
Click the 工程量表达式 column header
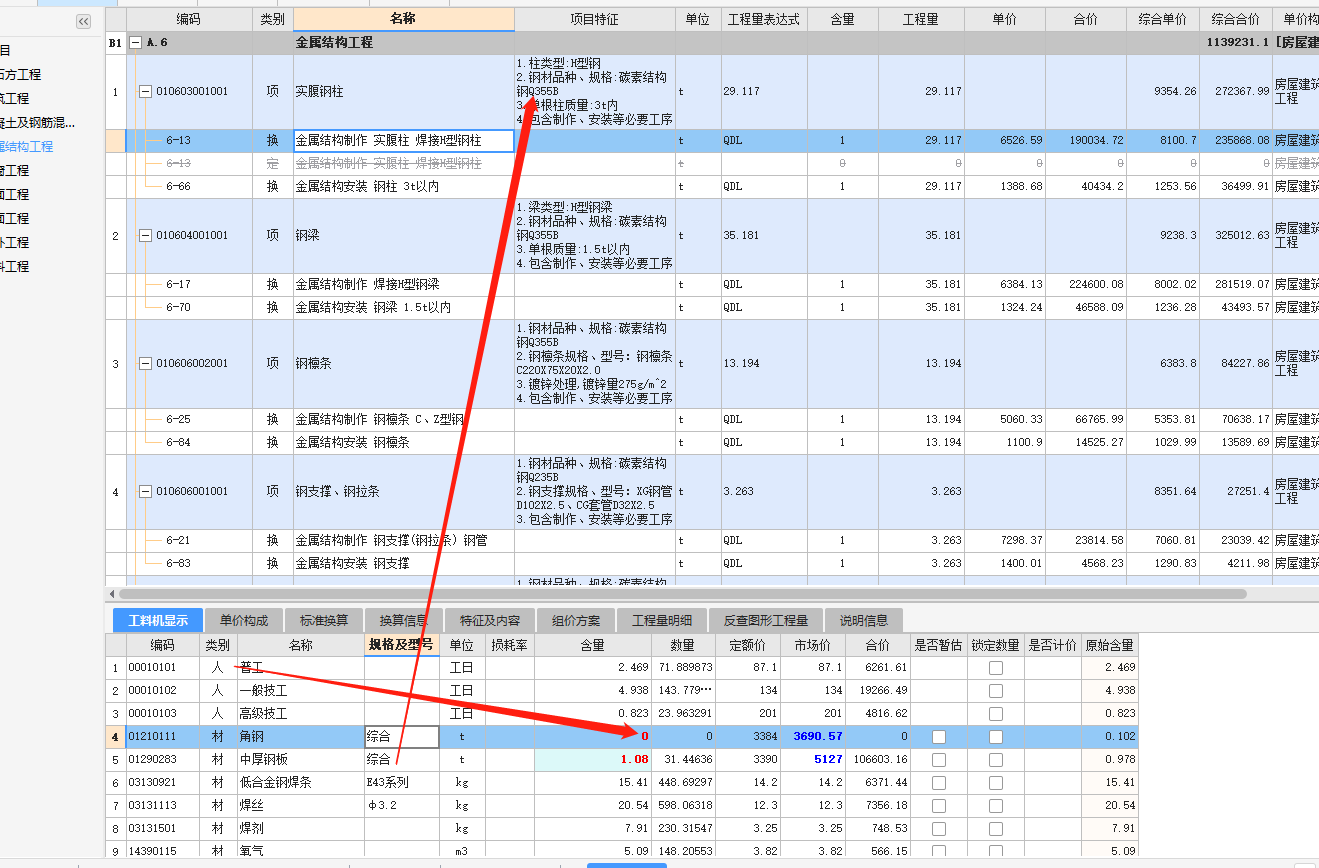tap(764, 20)
